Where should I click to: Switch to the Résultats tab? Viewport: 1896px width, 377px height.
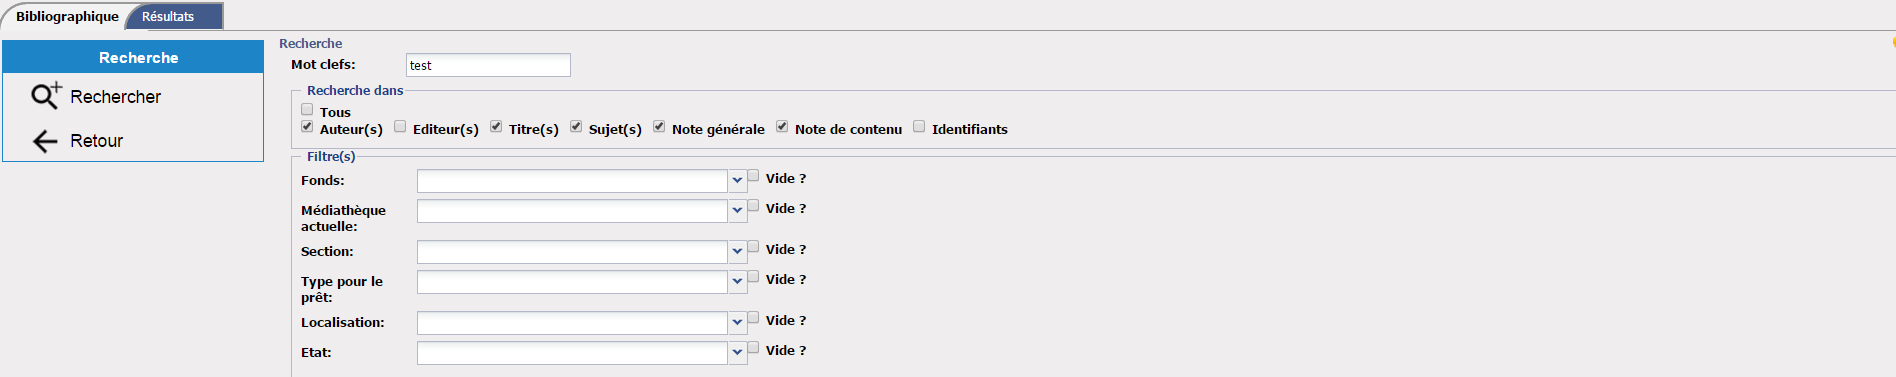(168, 16)
